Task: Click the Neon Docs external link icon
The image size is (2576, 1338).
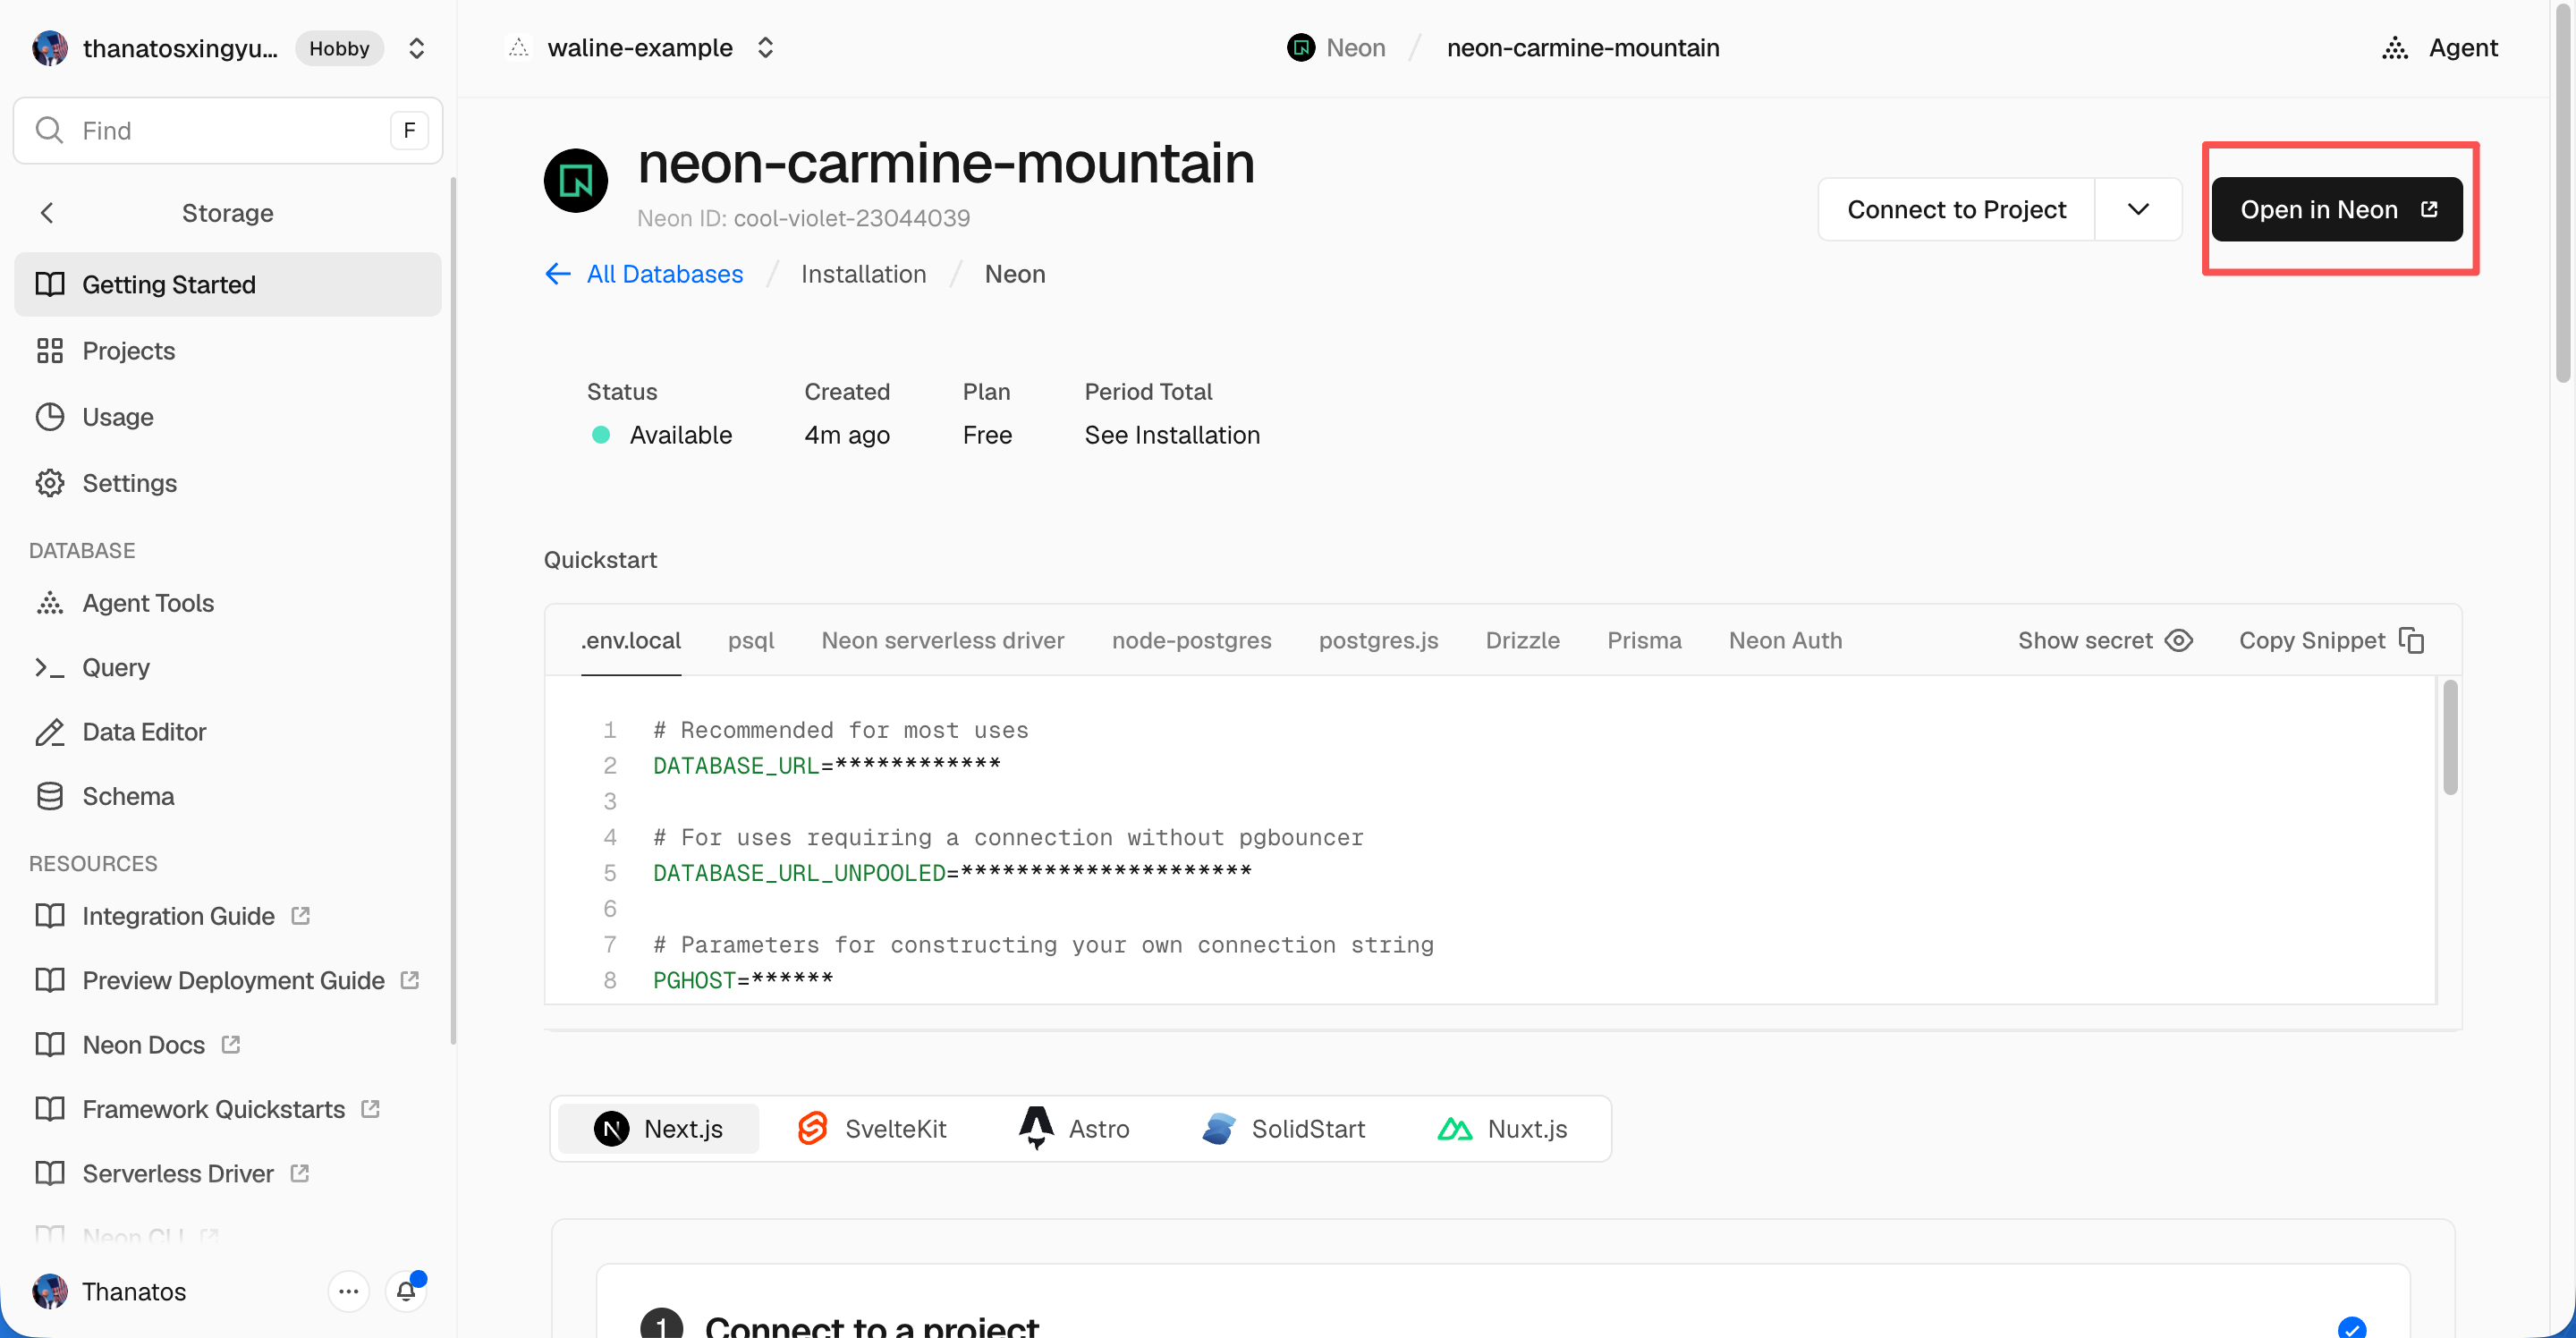Action: pyautogui.click(x=231, y=1045)
